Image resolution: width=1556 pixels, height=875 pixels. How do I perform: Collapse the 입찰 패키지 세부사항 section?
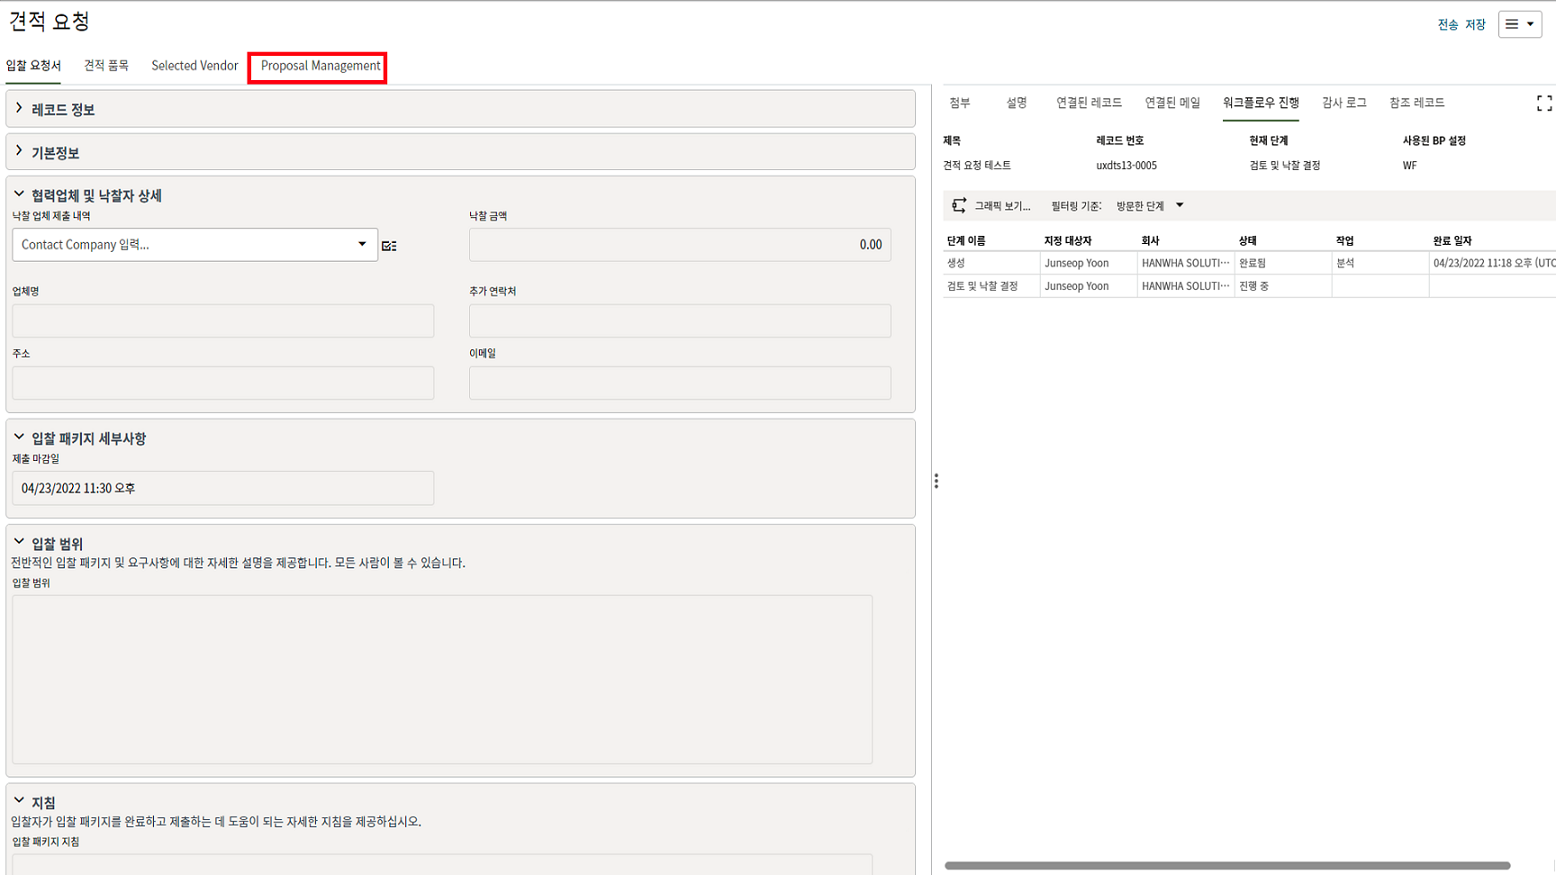point(19,438)
